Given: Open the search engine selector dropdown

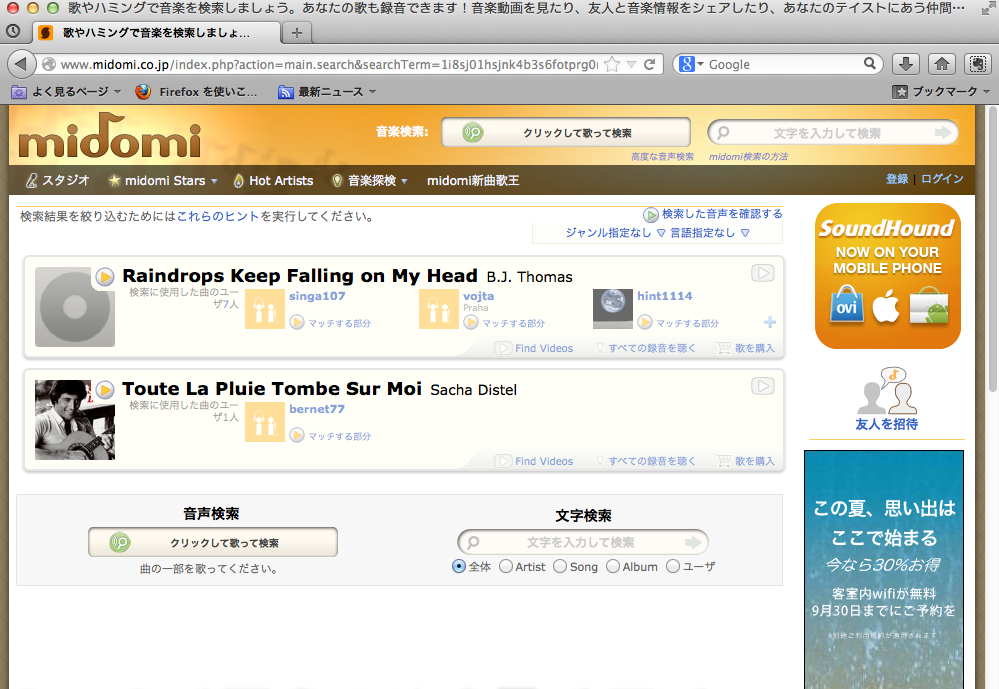Looking at the screenshot, I should tap(691, 64).
